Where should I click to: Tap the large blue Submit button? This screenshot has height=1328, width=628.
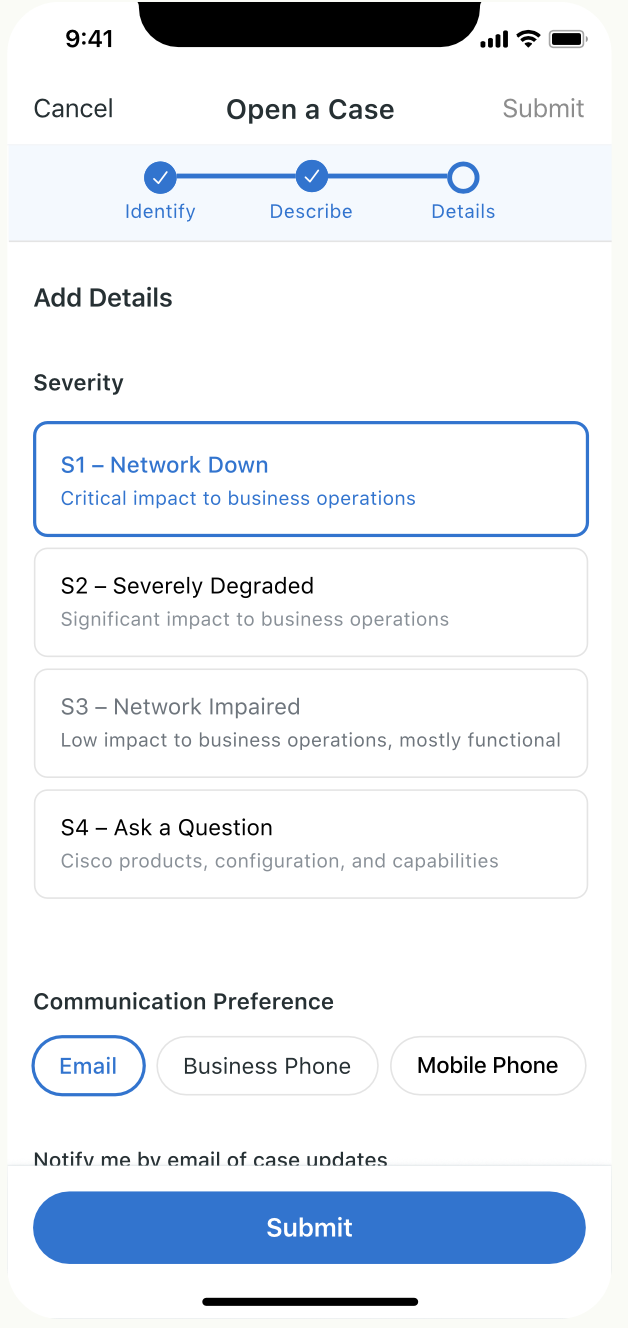pyautogui.click(x=309, y=1227)
